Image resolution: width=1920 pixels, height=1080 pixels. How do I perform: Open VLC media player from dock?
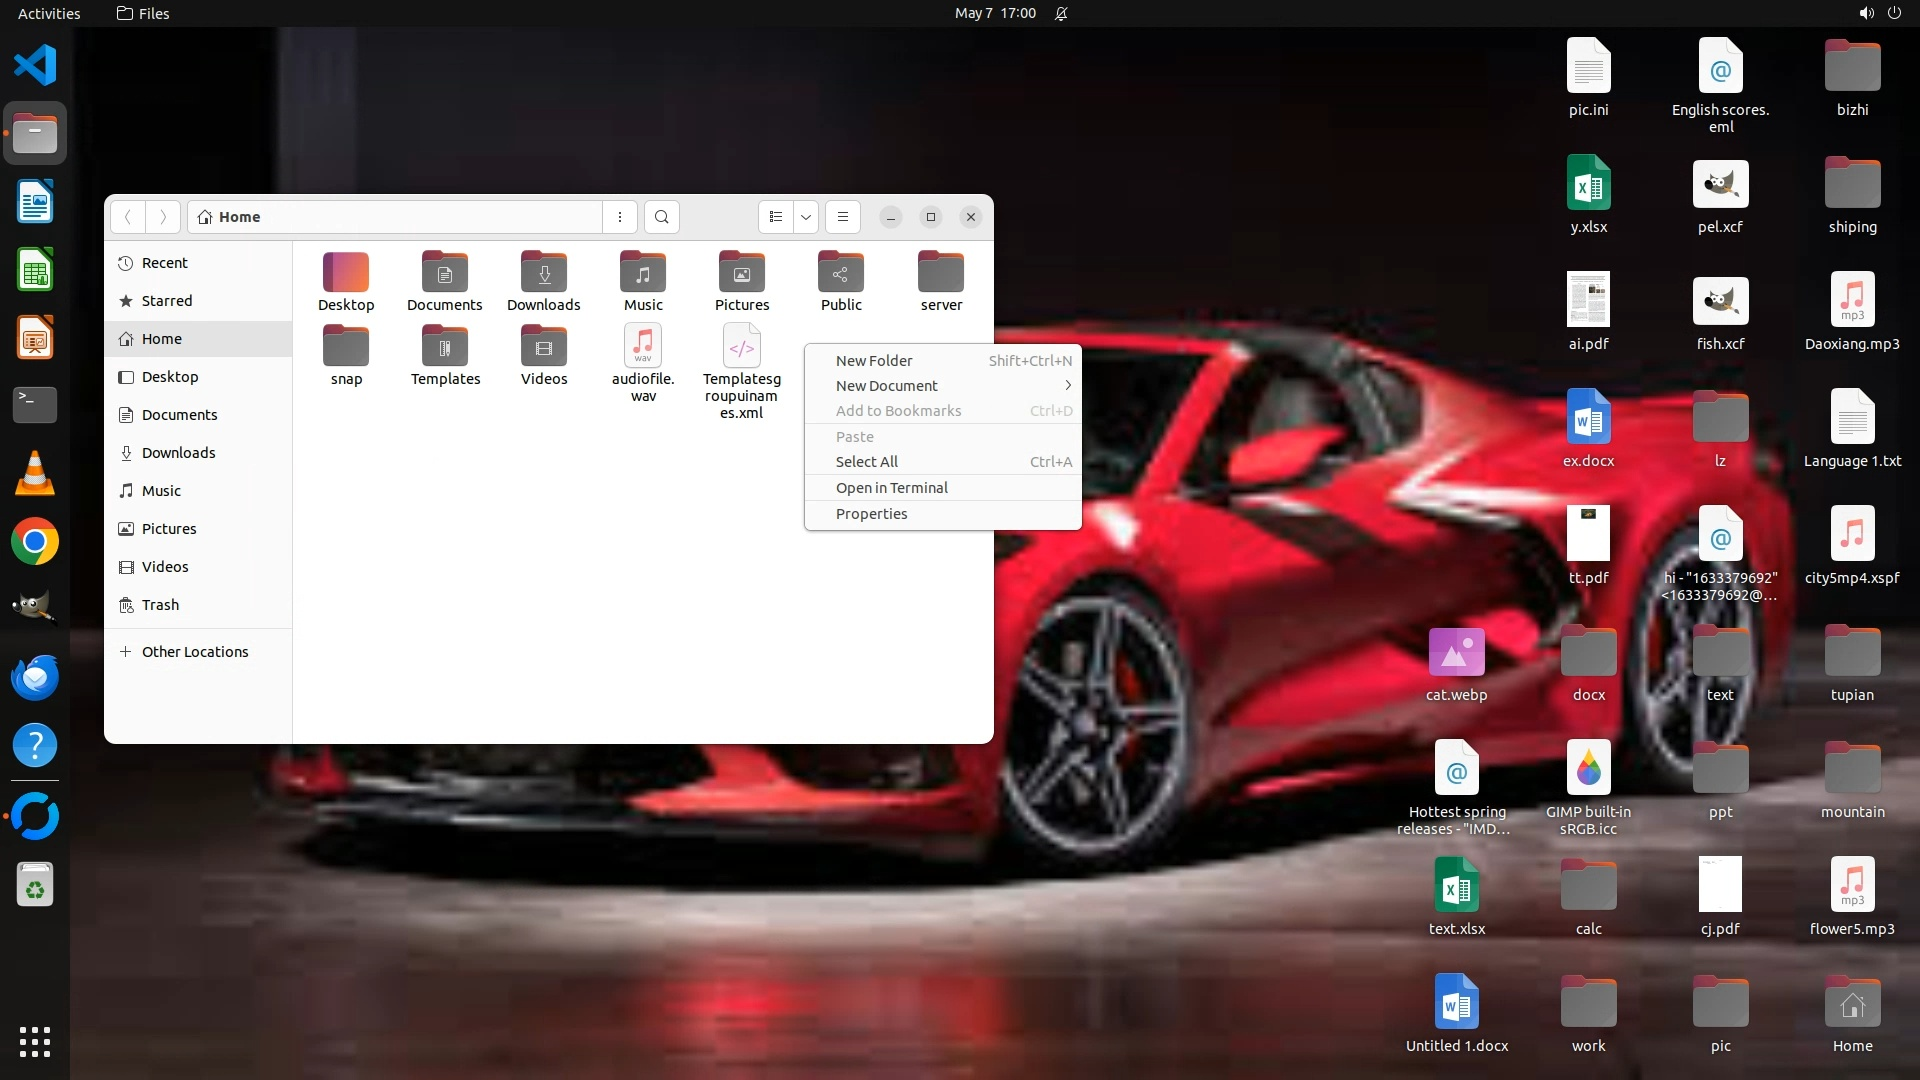click(35, 474)
